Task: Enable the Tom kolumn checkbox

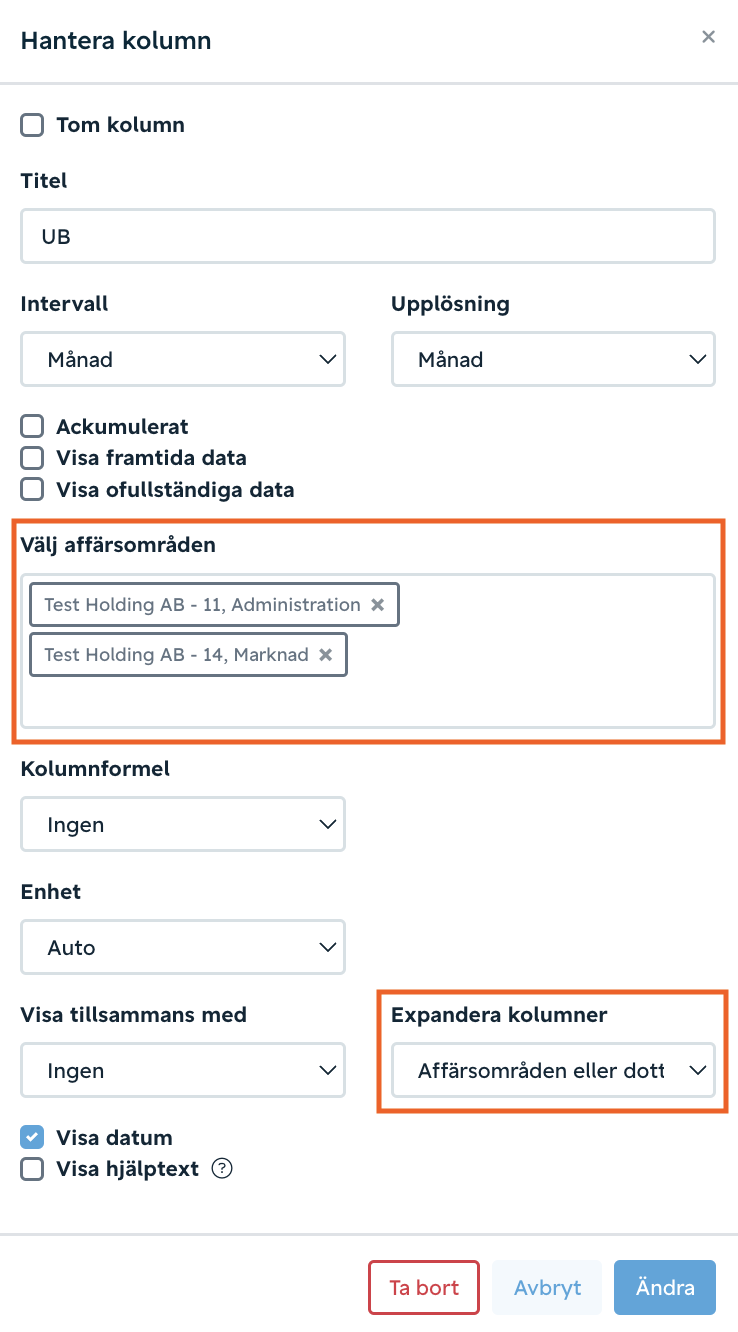Action: pyautogui.click(x=33, y=125)
